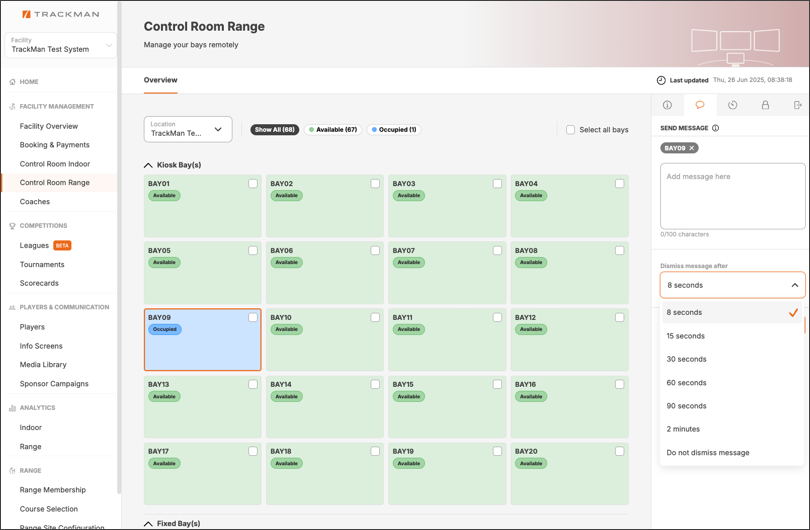Viewport: 810px width, 530px height.
Task: Tick the BAY12 checkbox
Action: click(x=619, y=317)
